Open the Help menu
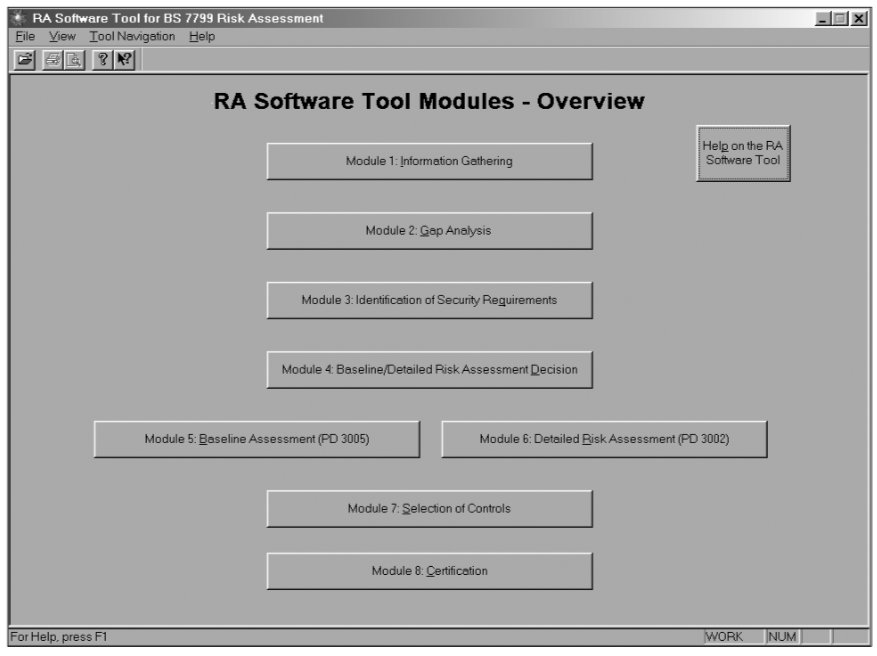 [x=202, y=36]
